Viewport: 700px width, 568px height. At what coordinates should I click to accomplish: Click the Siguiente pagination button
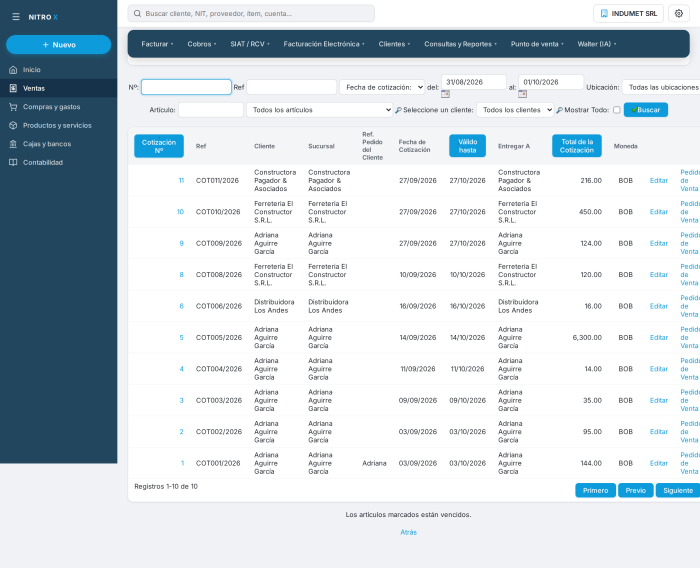pyautogui.click(x=678, y=490)
